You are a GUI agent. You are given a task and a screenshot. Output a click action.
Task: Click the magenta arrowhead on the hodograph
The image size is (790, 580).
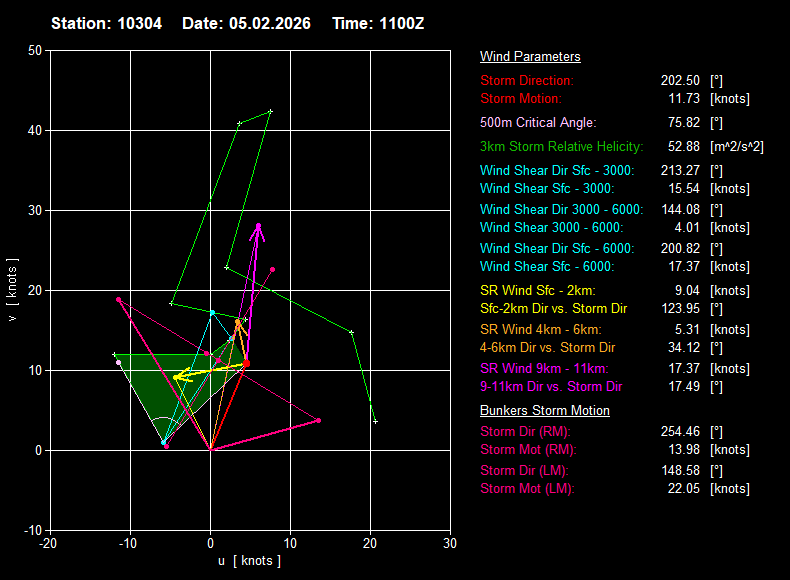[258, 229]
